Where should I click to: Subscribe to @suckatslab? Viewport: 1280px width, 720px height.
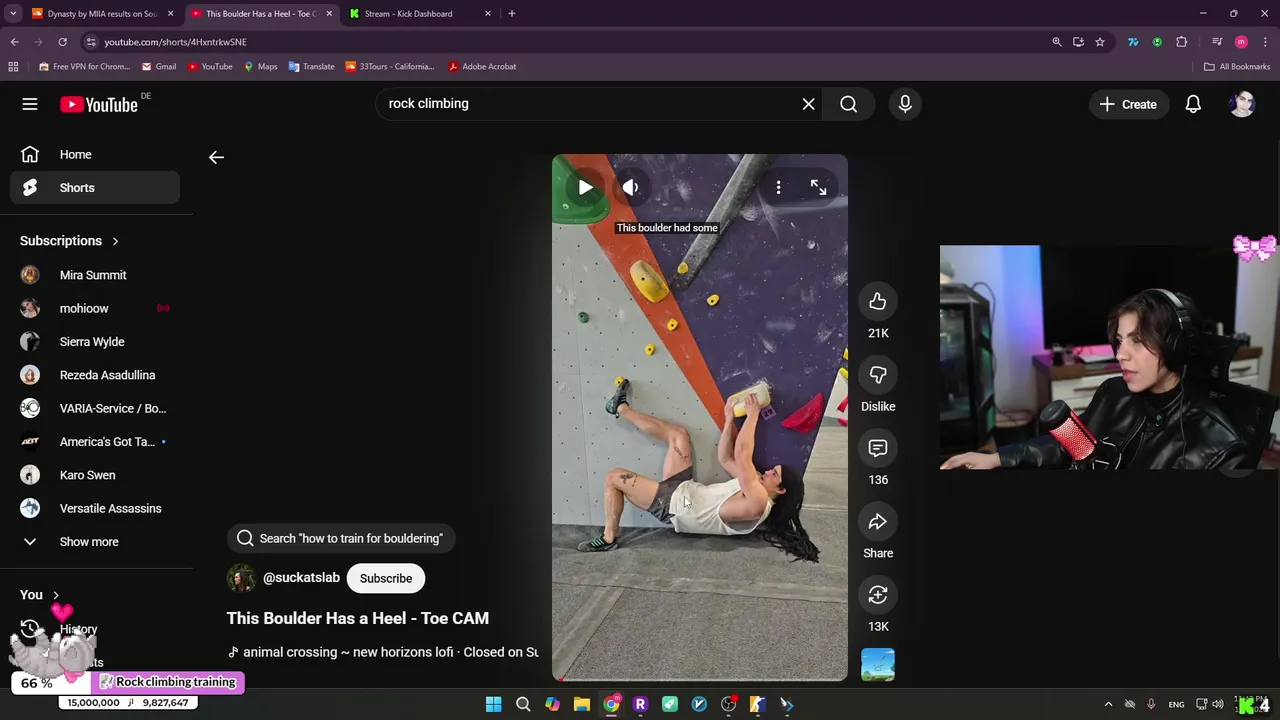386,578
